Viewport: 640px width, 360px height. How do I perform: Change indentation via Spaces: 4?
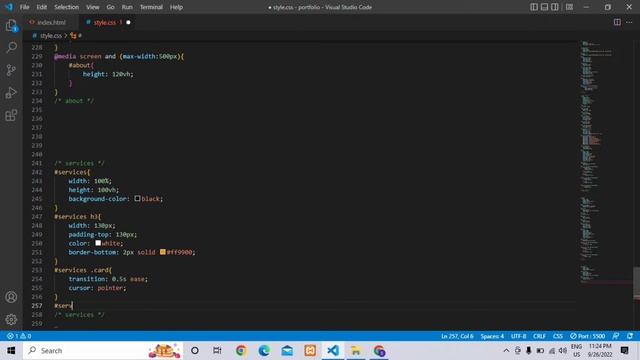pyautogui.click(x=492, y=336)
